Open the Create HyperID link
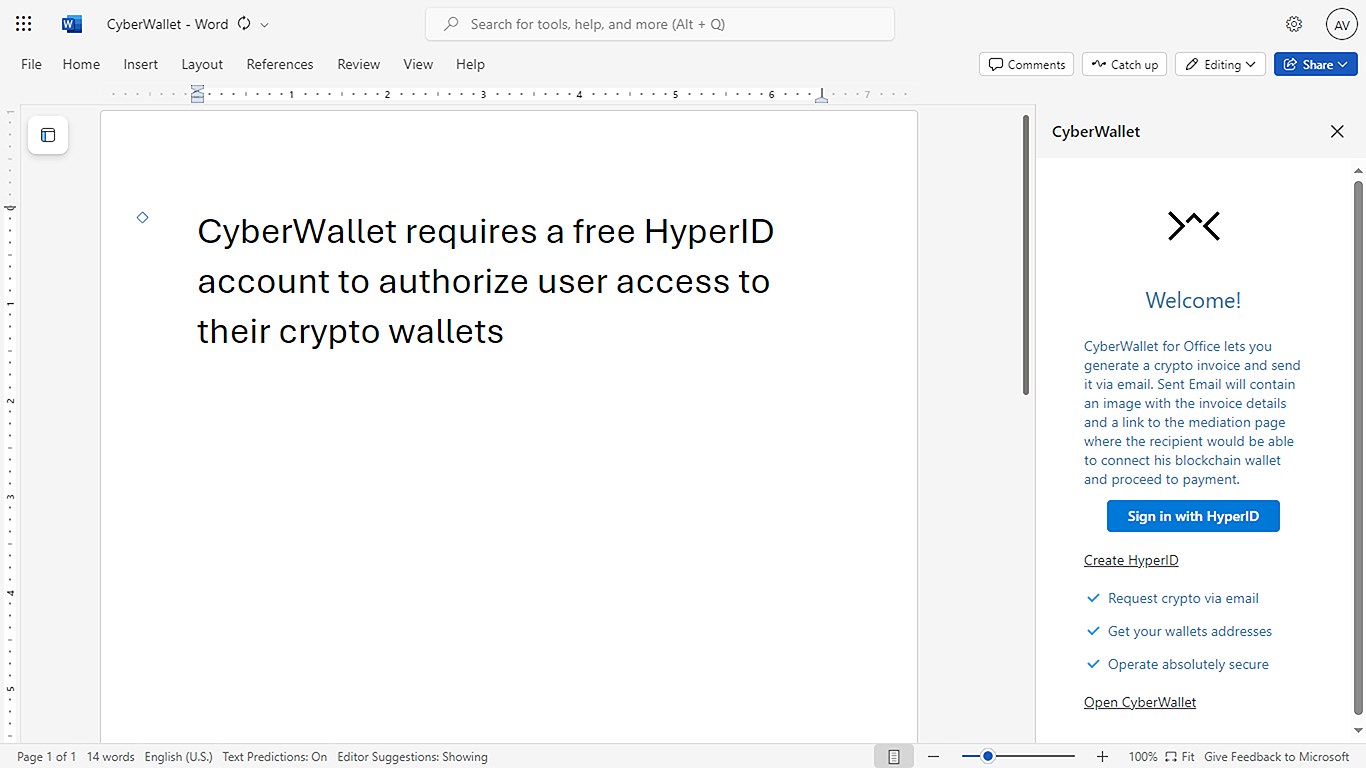 [1131, 560]
